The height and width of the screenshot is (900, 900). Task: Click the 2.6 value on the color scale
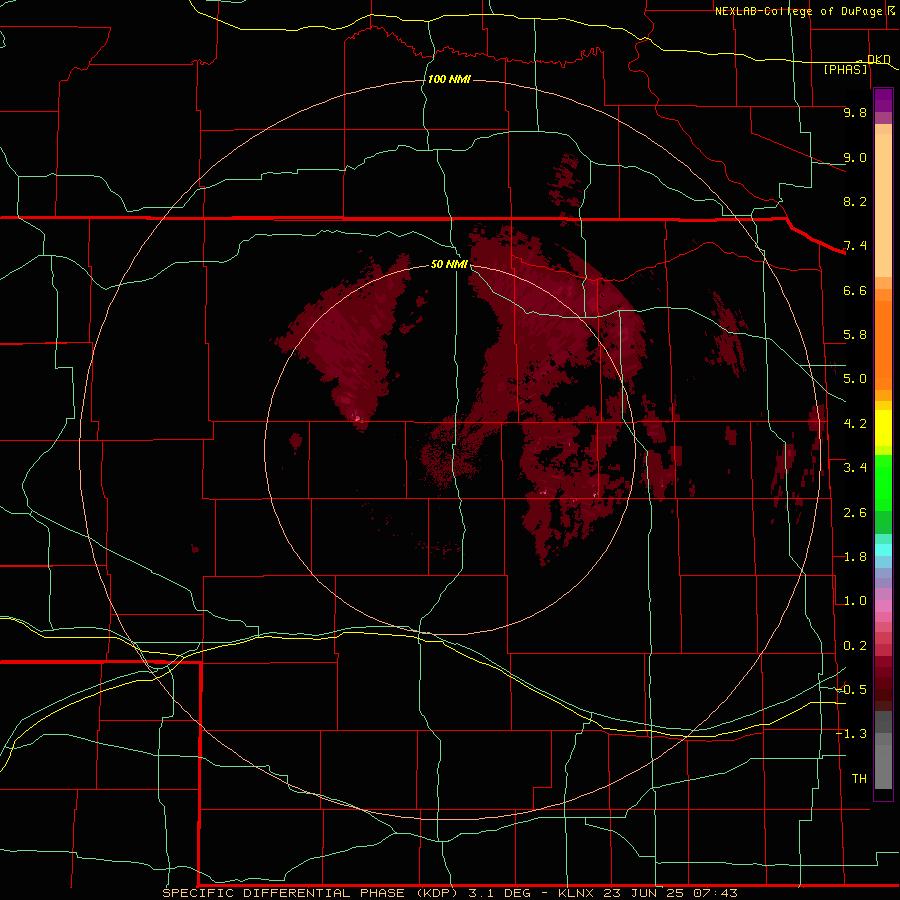point(855,513)
